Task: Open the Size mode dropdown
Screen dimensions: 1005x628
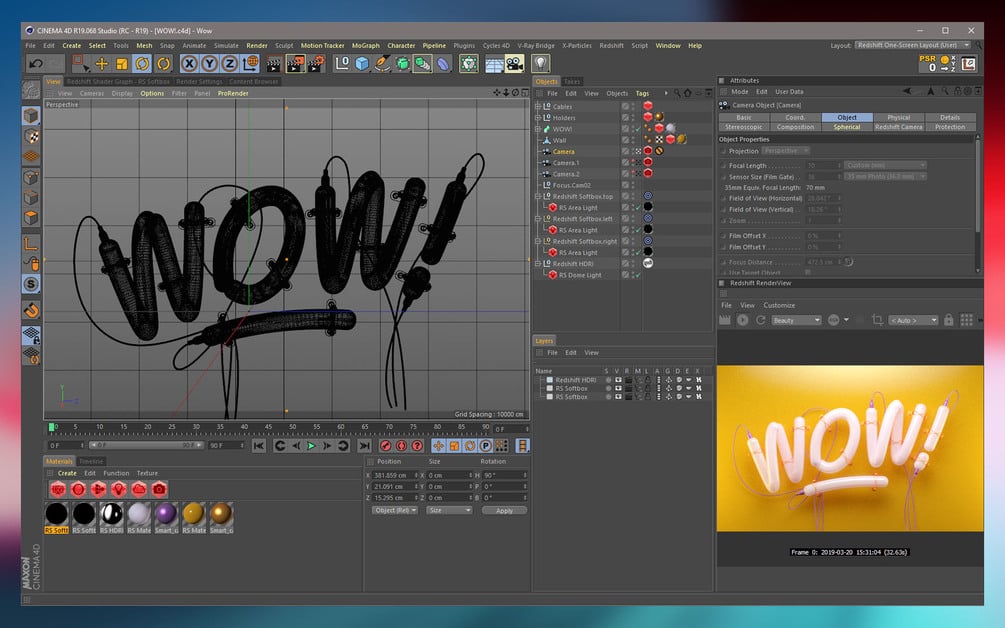Action: [449, 510]
